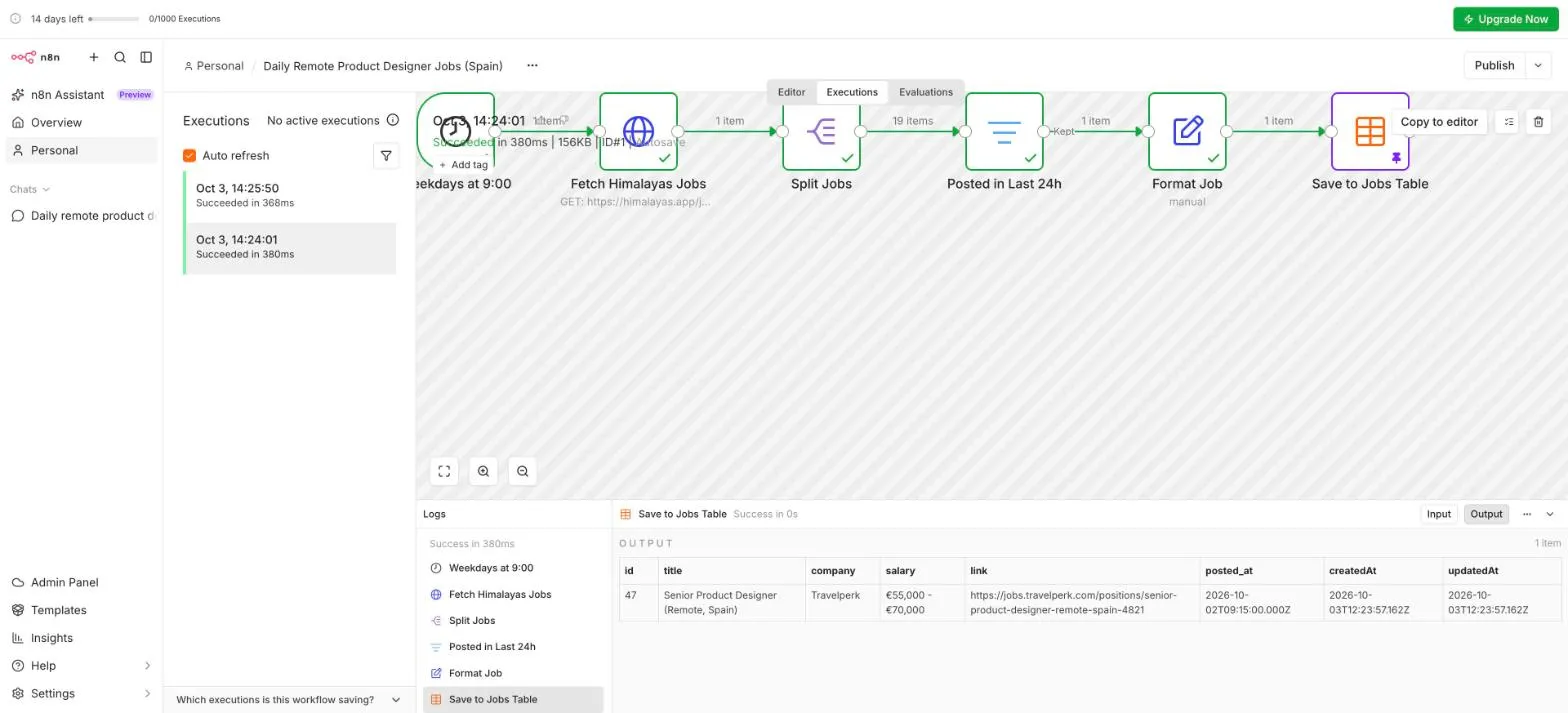Select execution Oct 3, 14:24:01
This screenshot has width=1568, height=713.
point(290,248)
